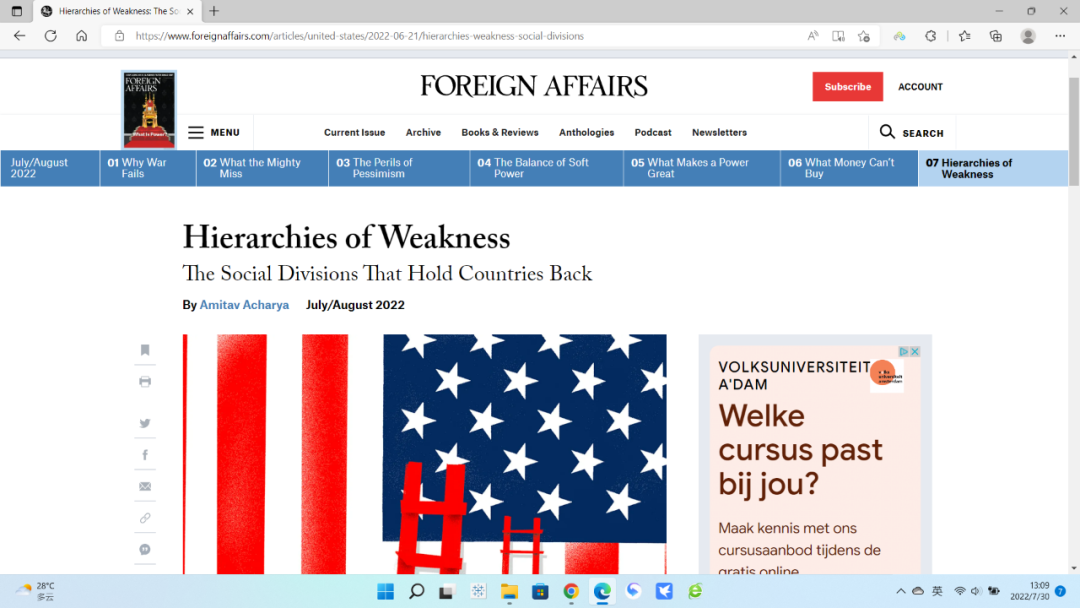Image resolution: width=1080 pixels, height=608 pixels.
Task: Open author Amitav Acharya's page
Action: pos(244,304)
